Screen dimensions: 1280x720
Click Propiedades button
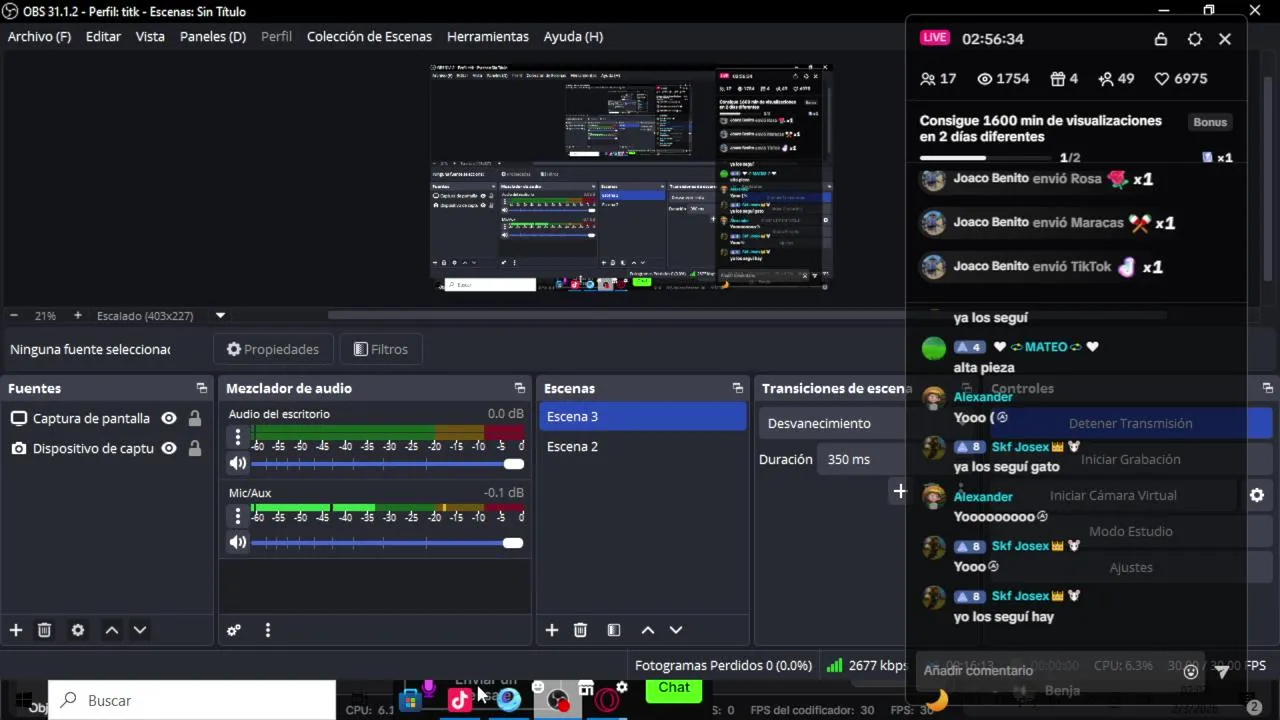(272, 349)
